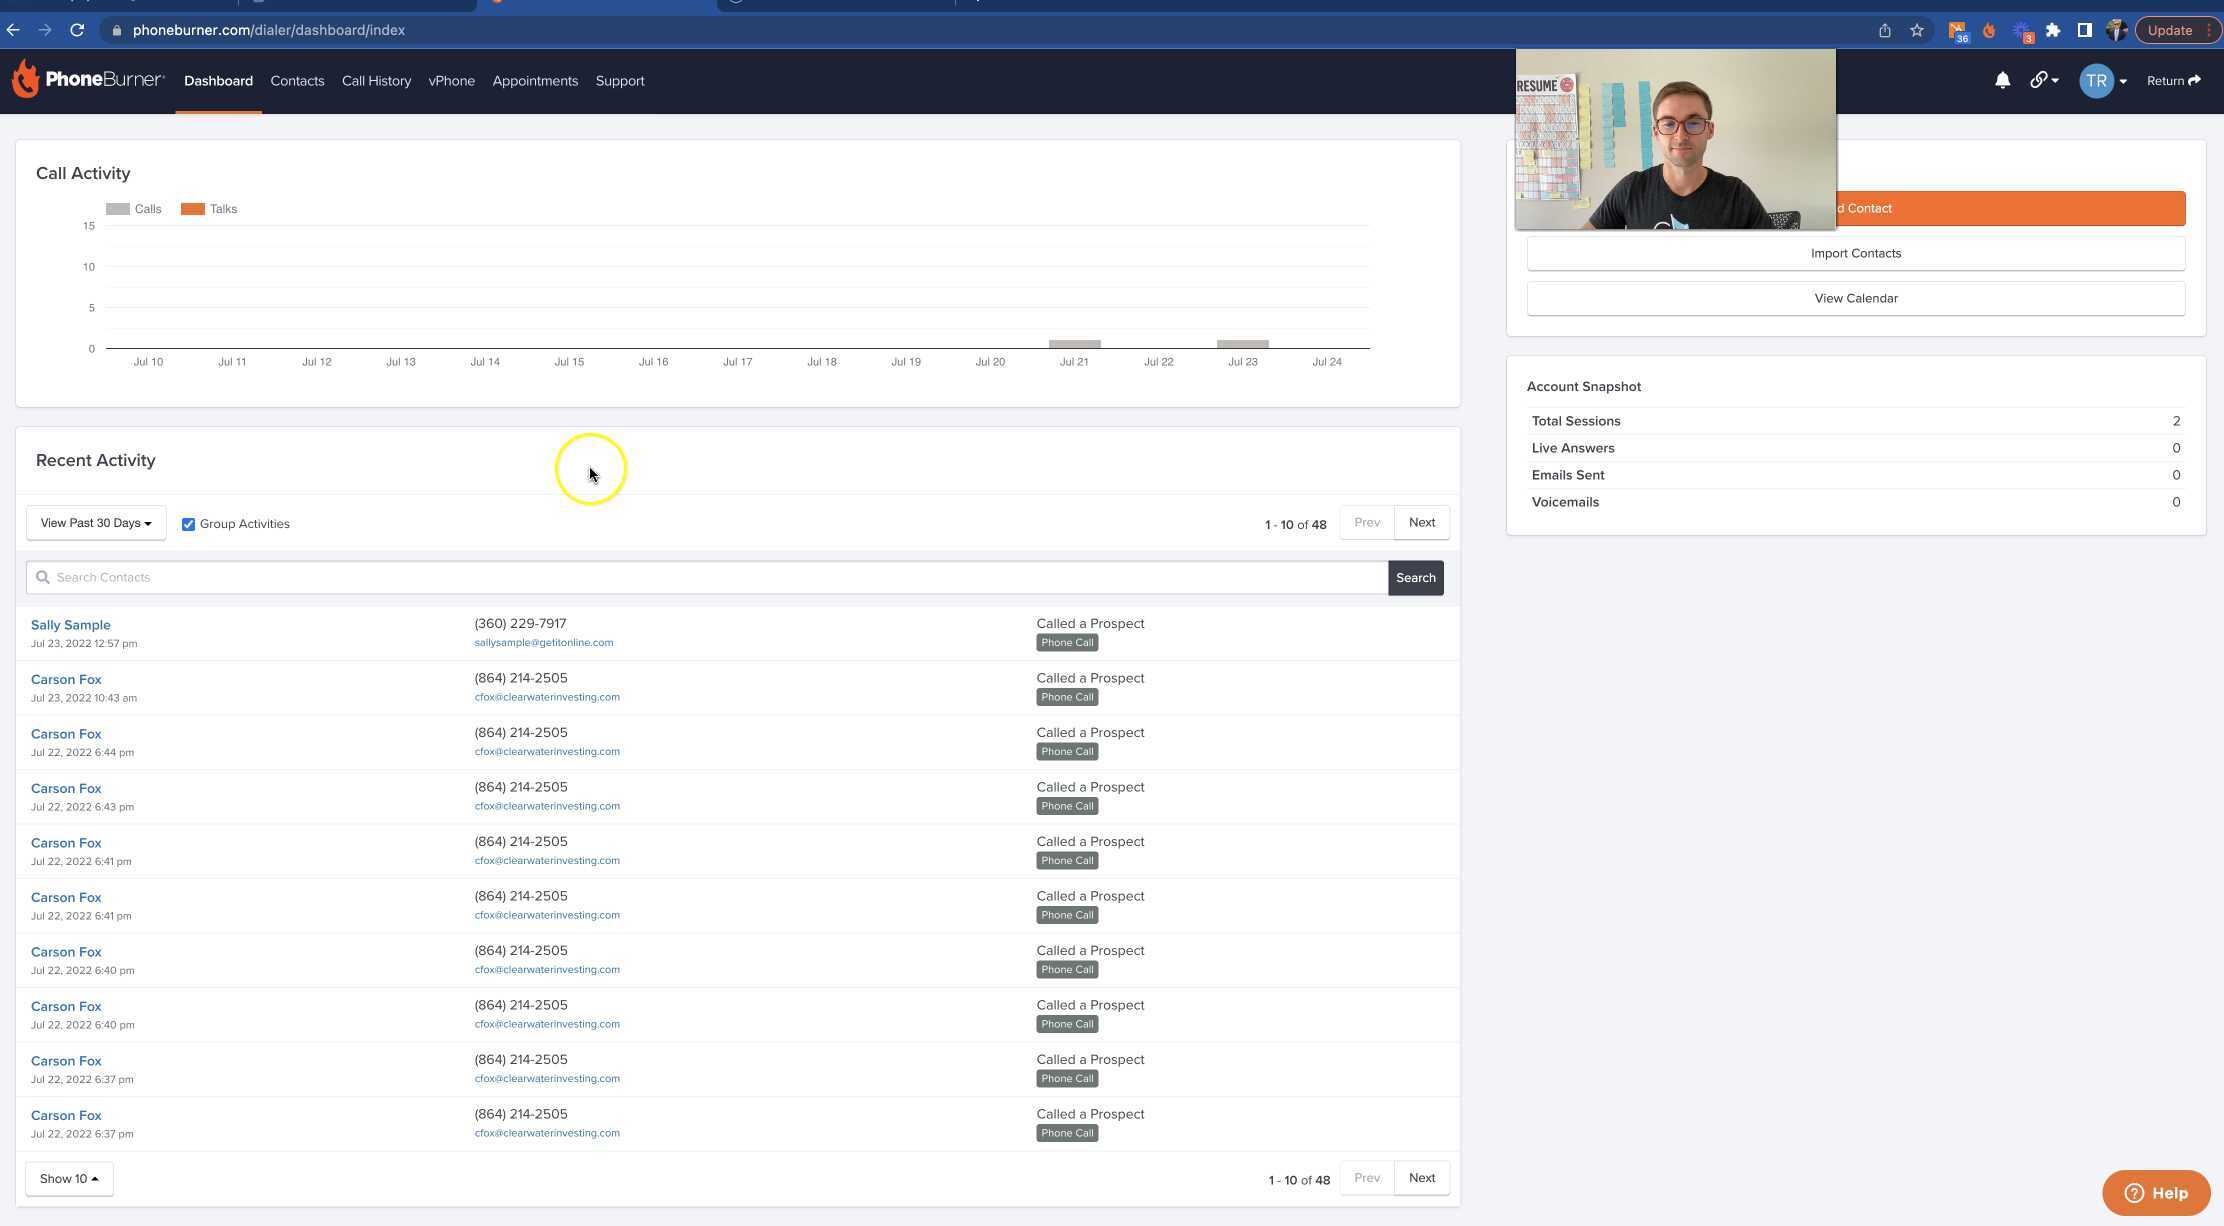Click the share page icon

point(1885,30)
